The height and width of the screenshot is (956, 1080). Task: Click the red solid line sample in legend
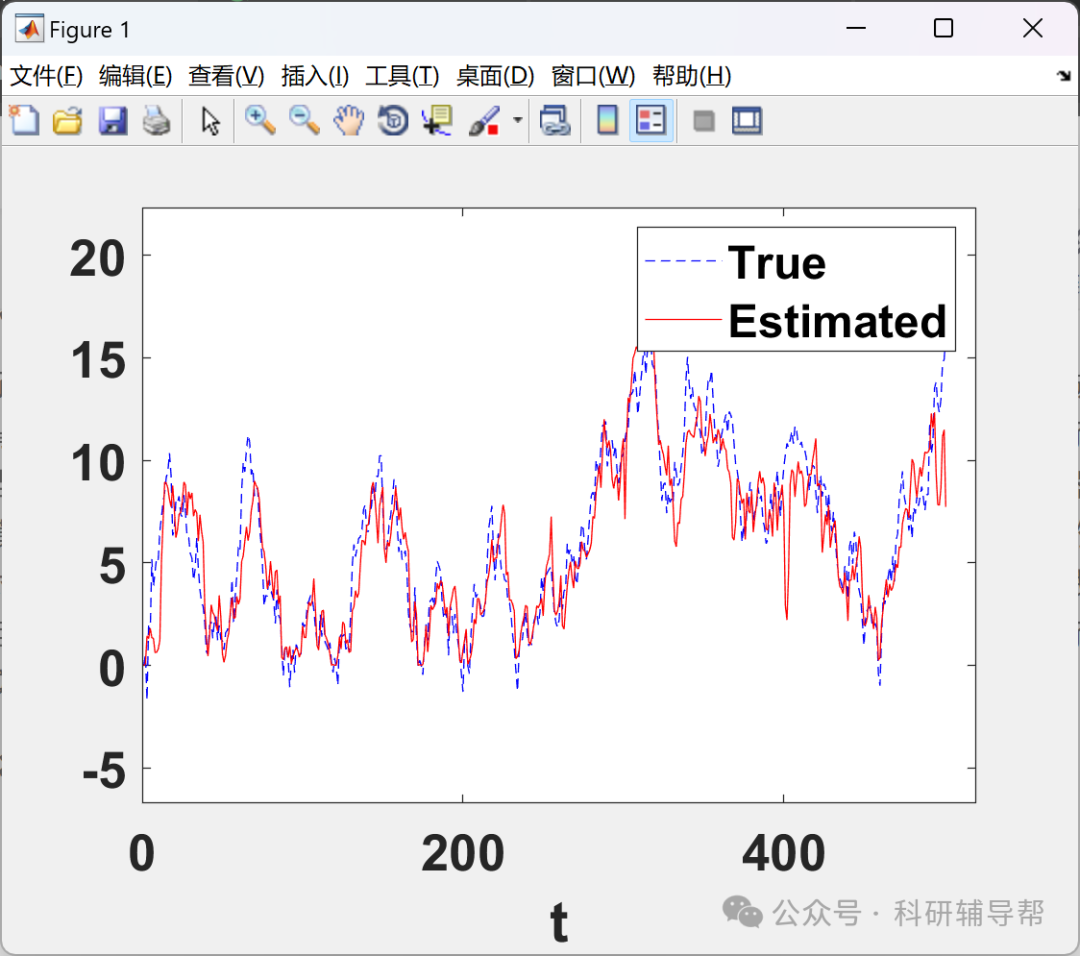click(683, 320)
